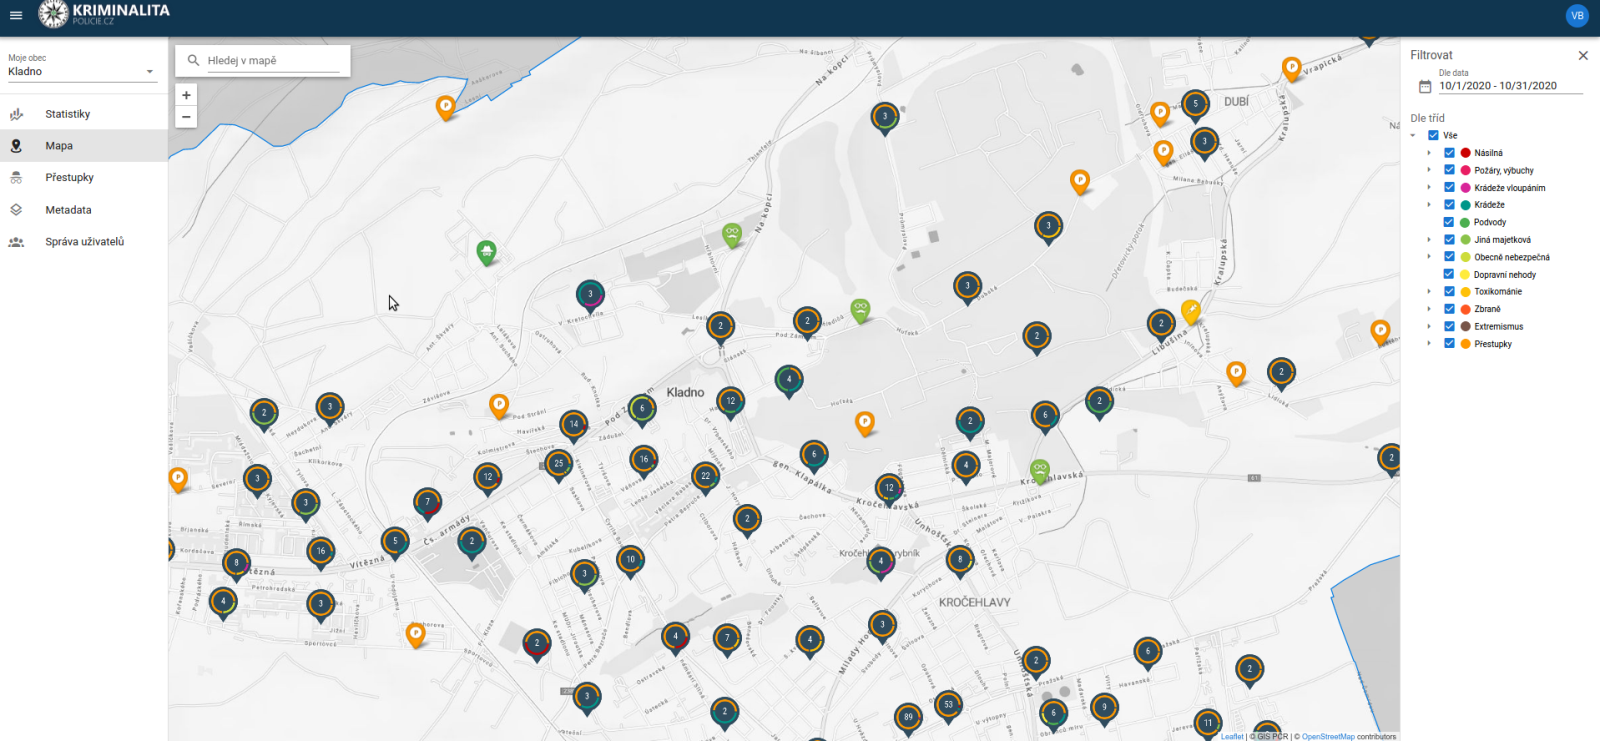Image resolution: width=1600 pixels, height=741 pixels.
Task: Click the cluster marker labeled 89
Action: pyautogui.click(x=908, y=716)
